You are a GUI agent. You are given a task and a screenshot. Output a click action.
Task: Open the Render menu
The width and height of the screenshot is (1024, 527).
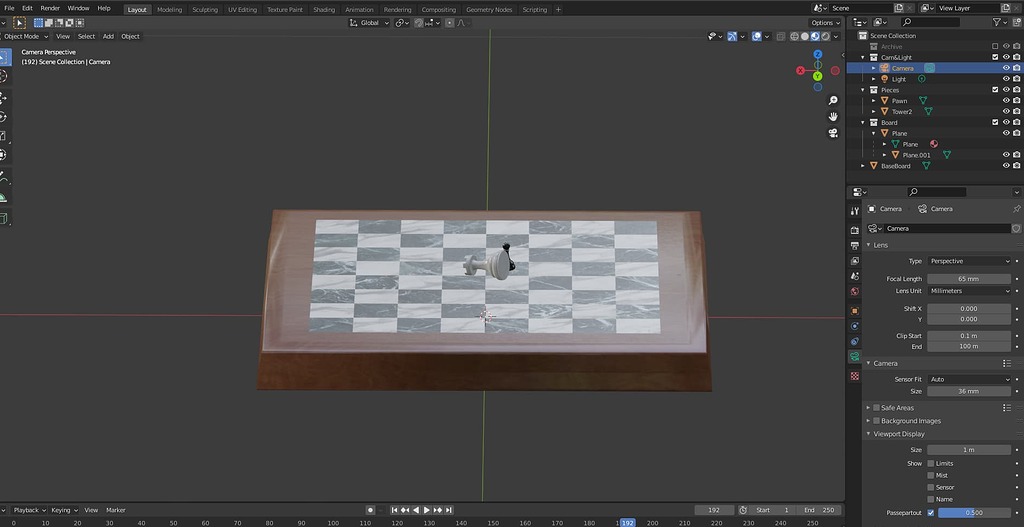click(x=50, y=8)
